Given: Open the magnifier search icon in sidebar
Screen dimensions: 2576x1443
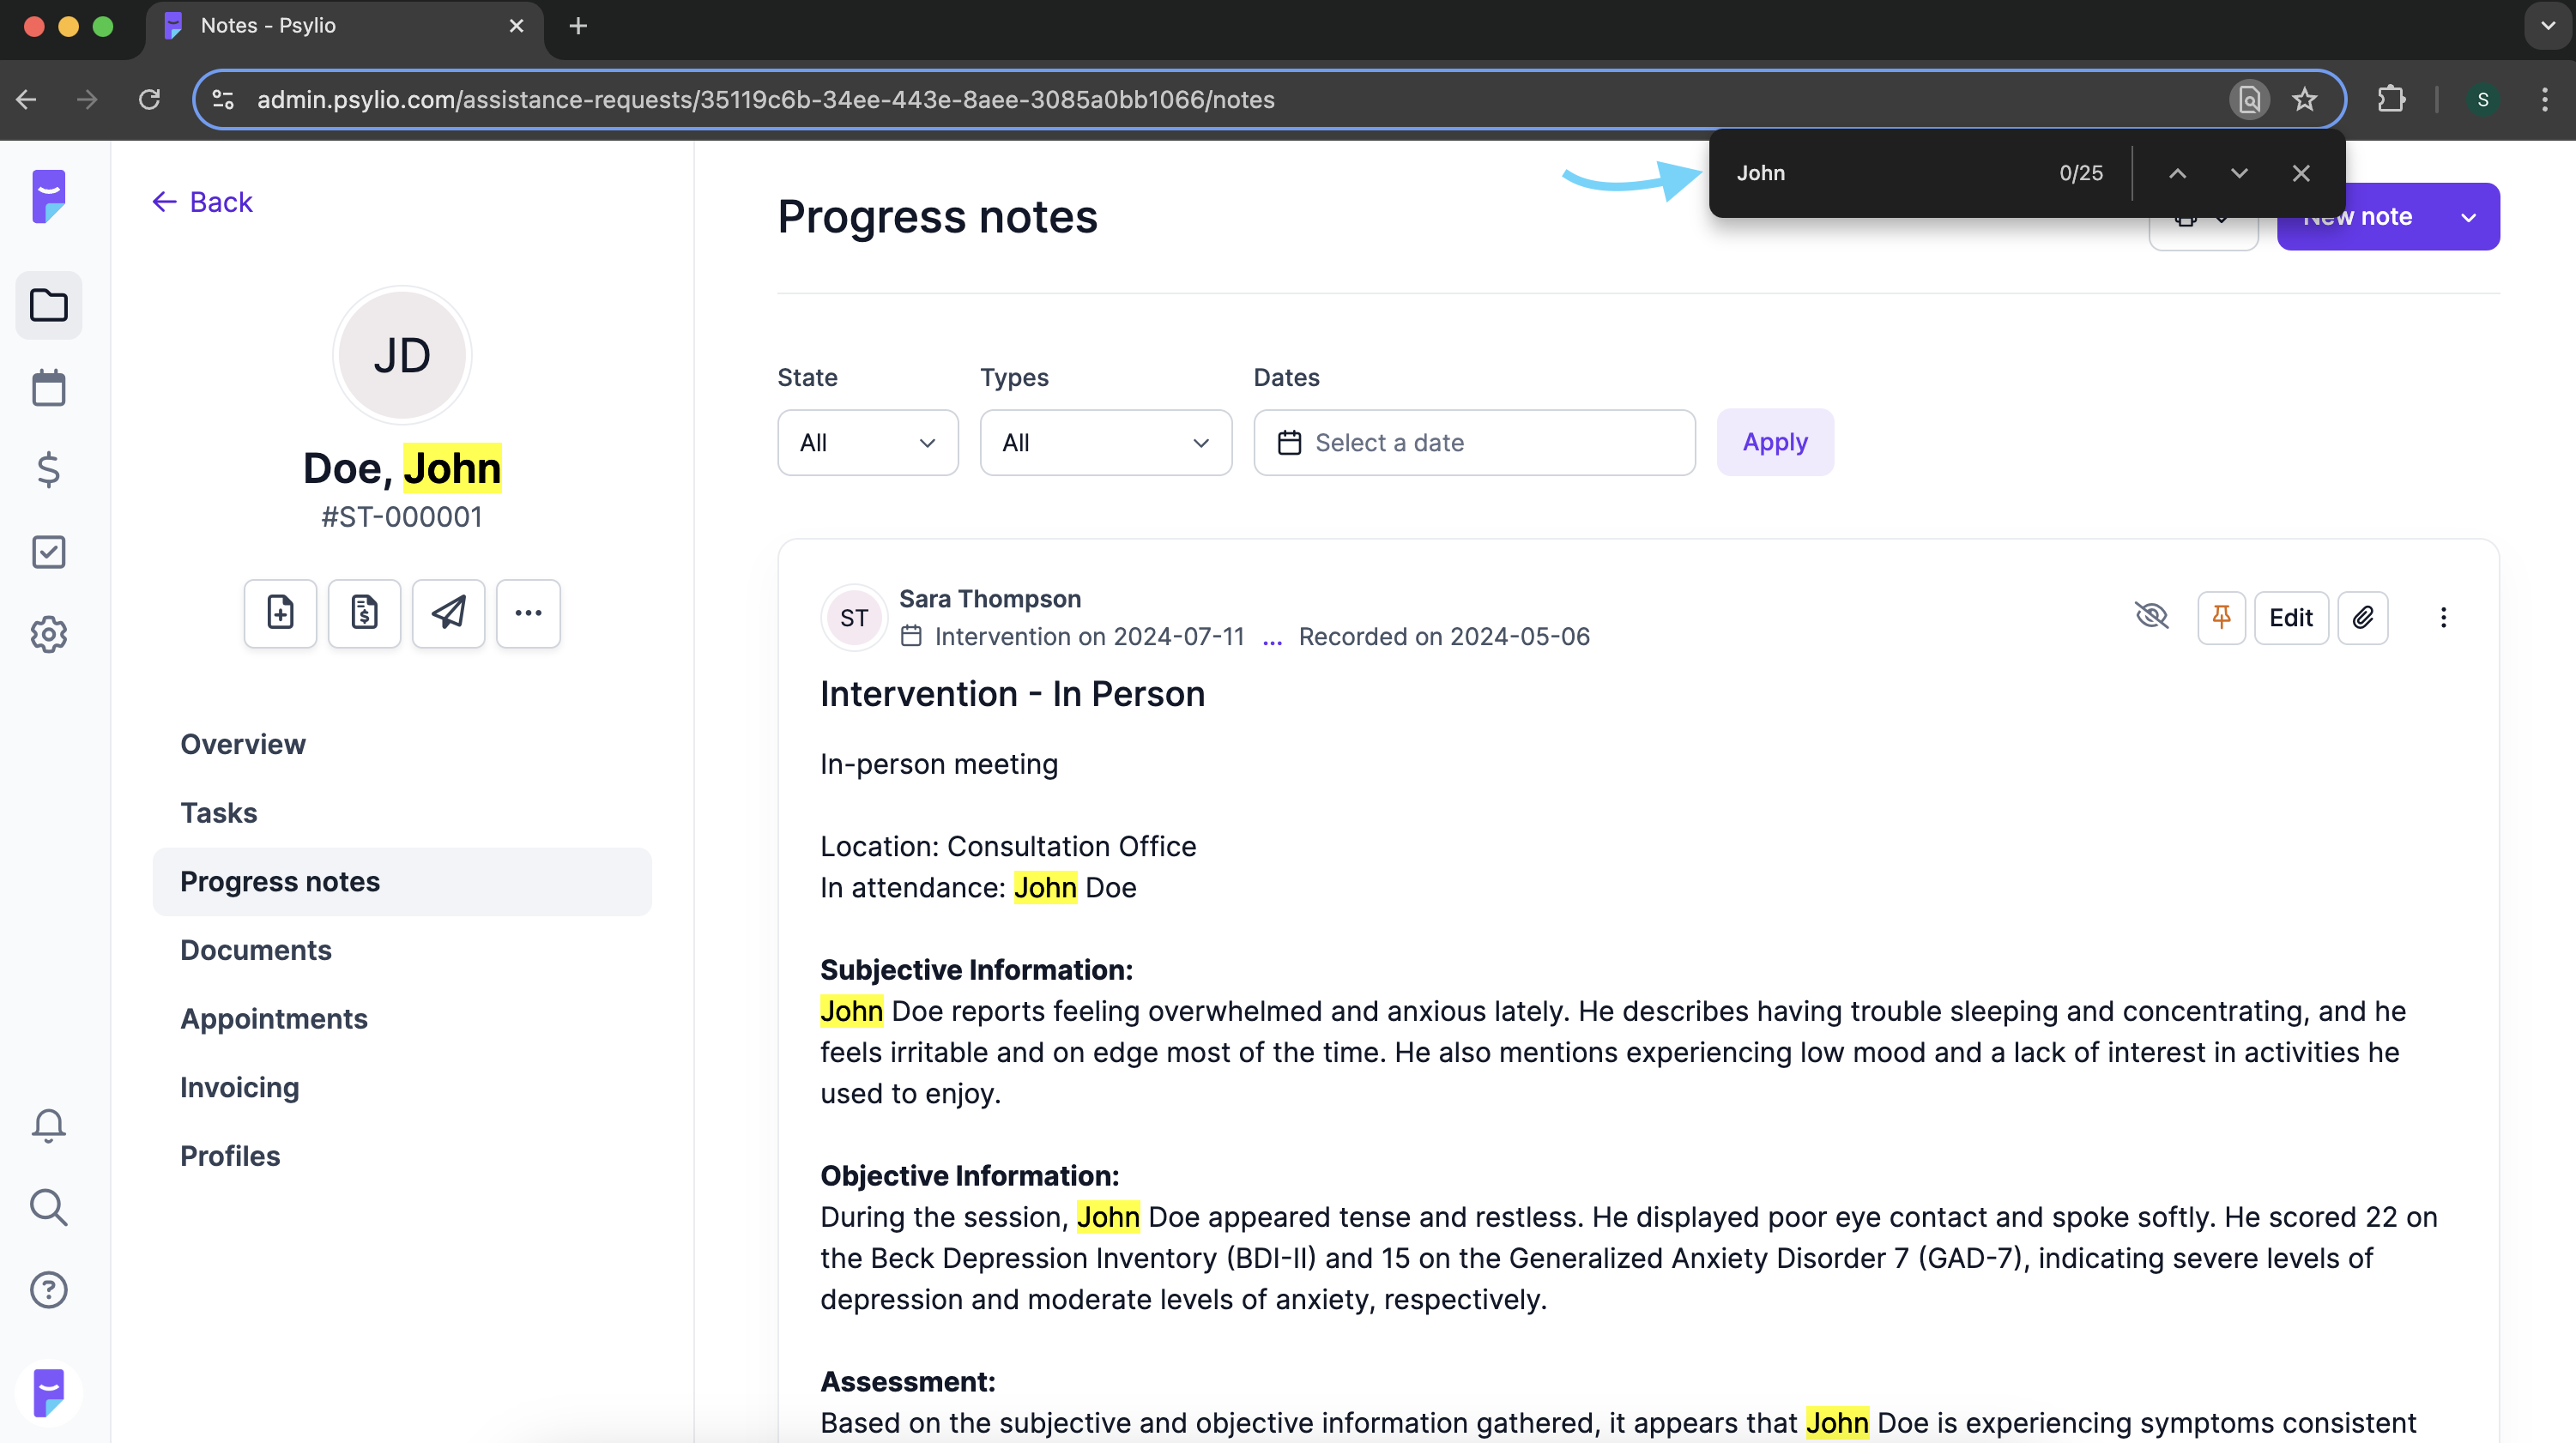Looking at the screenshot, I should [x=48, y=1207].
